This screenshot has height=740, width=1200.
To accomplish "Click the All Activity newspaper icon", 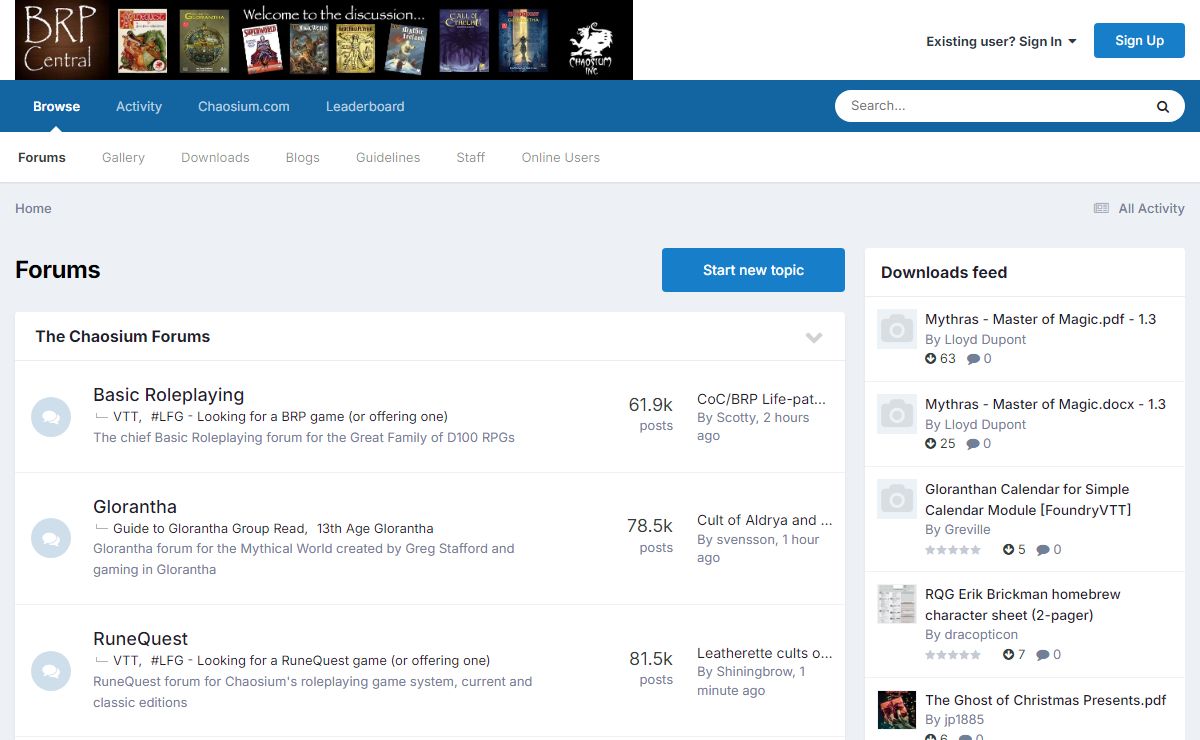I will 1101,208.
